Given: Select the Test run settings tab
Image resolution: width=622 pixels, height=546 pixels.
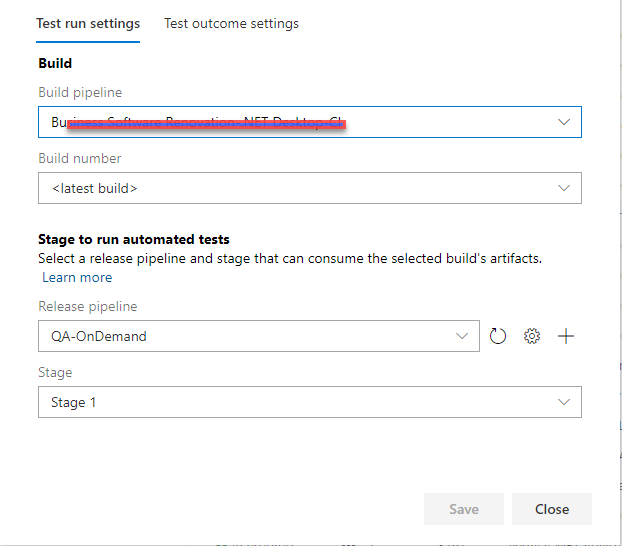Looking at the screenshot, I should coord(88,24).
